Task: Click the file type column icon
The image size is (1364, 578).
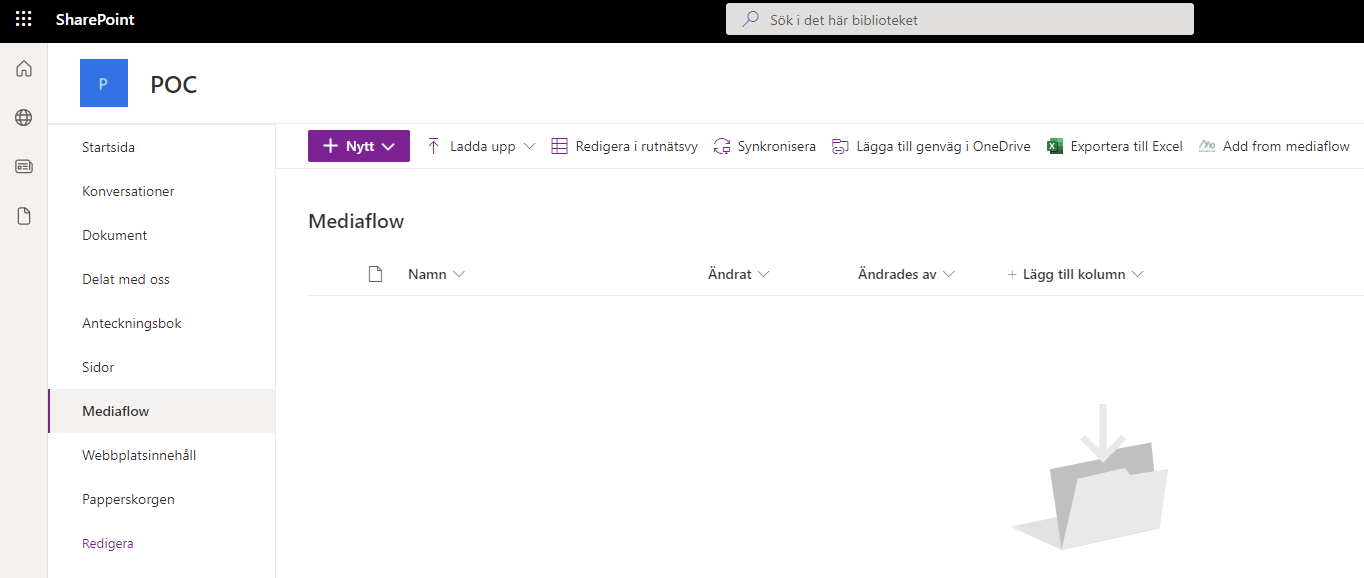Action: tap(376, 274)
